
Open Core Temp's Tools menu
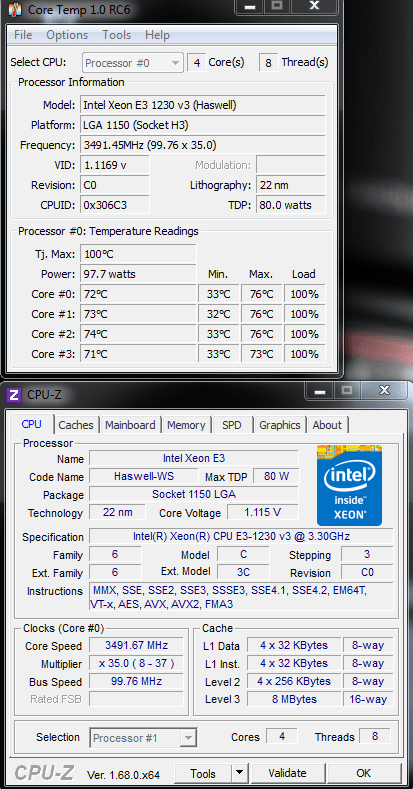[116, 35]
